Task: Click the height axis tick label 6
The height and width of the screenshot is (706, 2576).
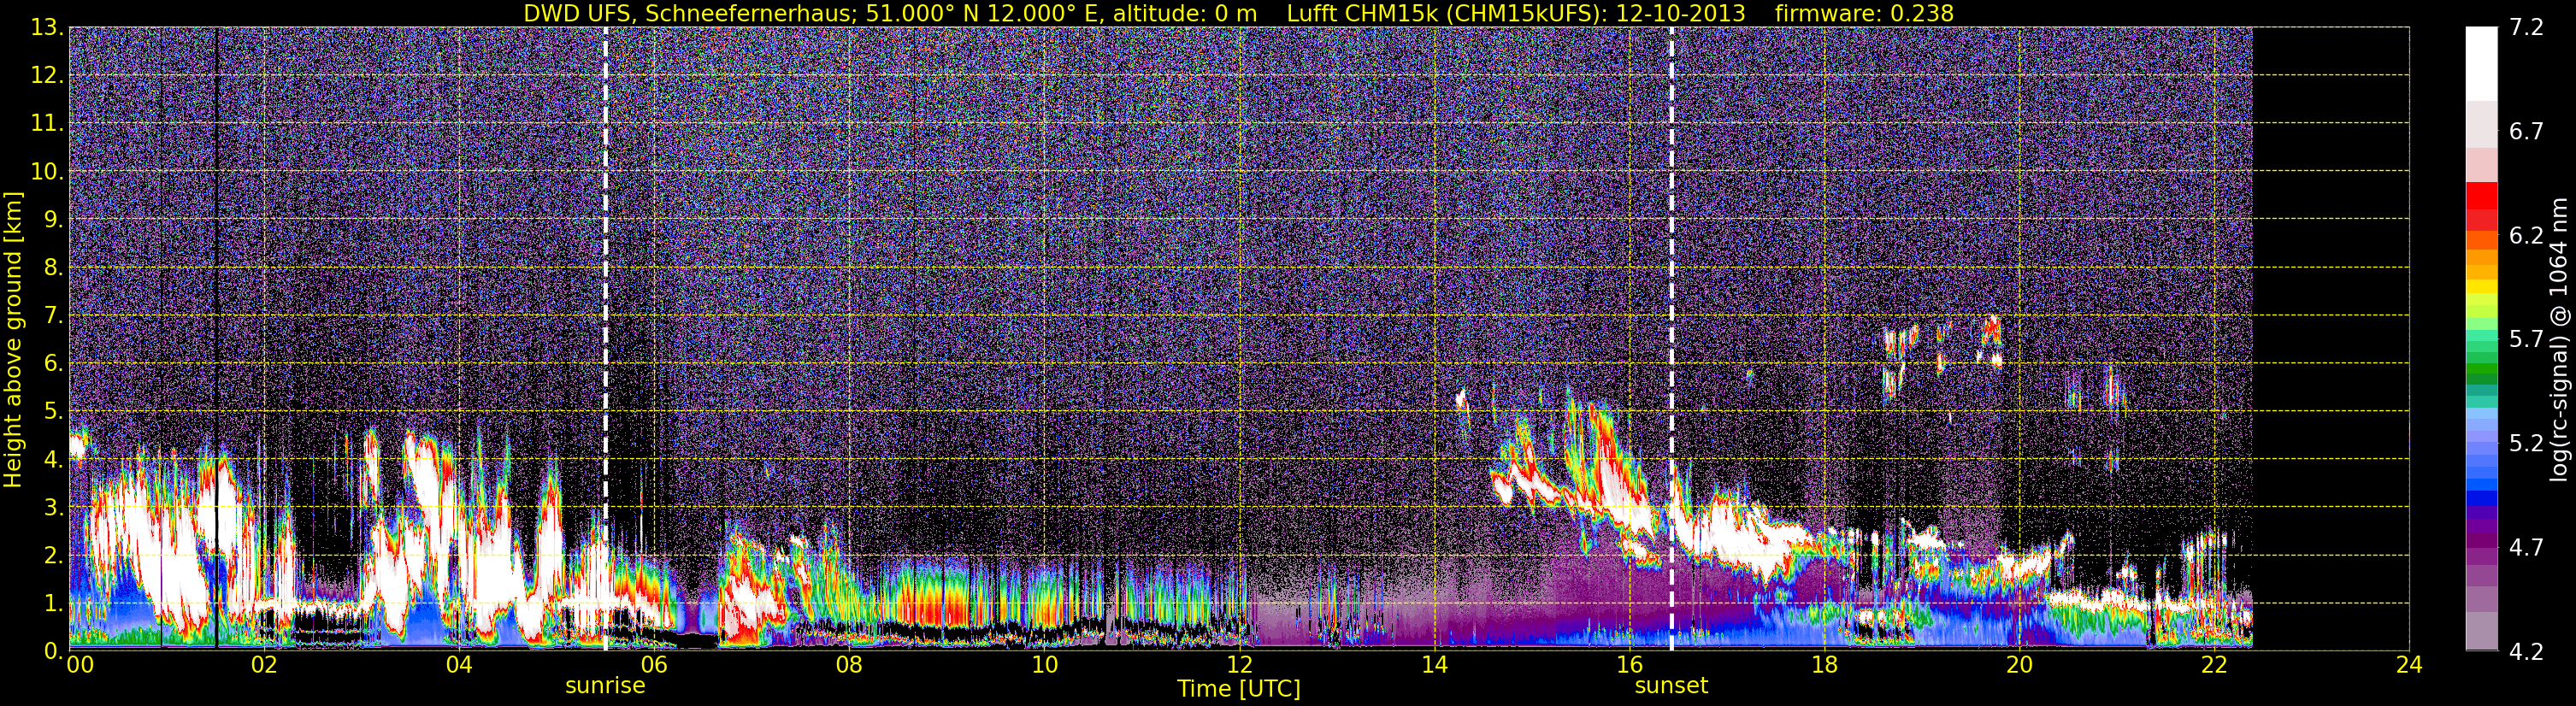Action: pos(54,364)
